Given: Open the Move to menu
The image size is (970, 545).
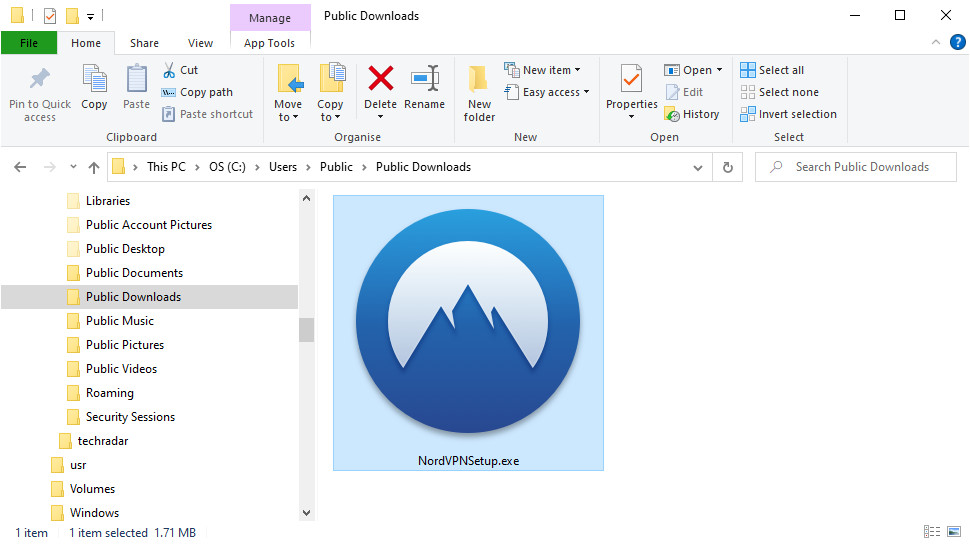Looking at the screenshot, I should coord(288,93).
